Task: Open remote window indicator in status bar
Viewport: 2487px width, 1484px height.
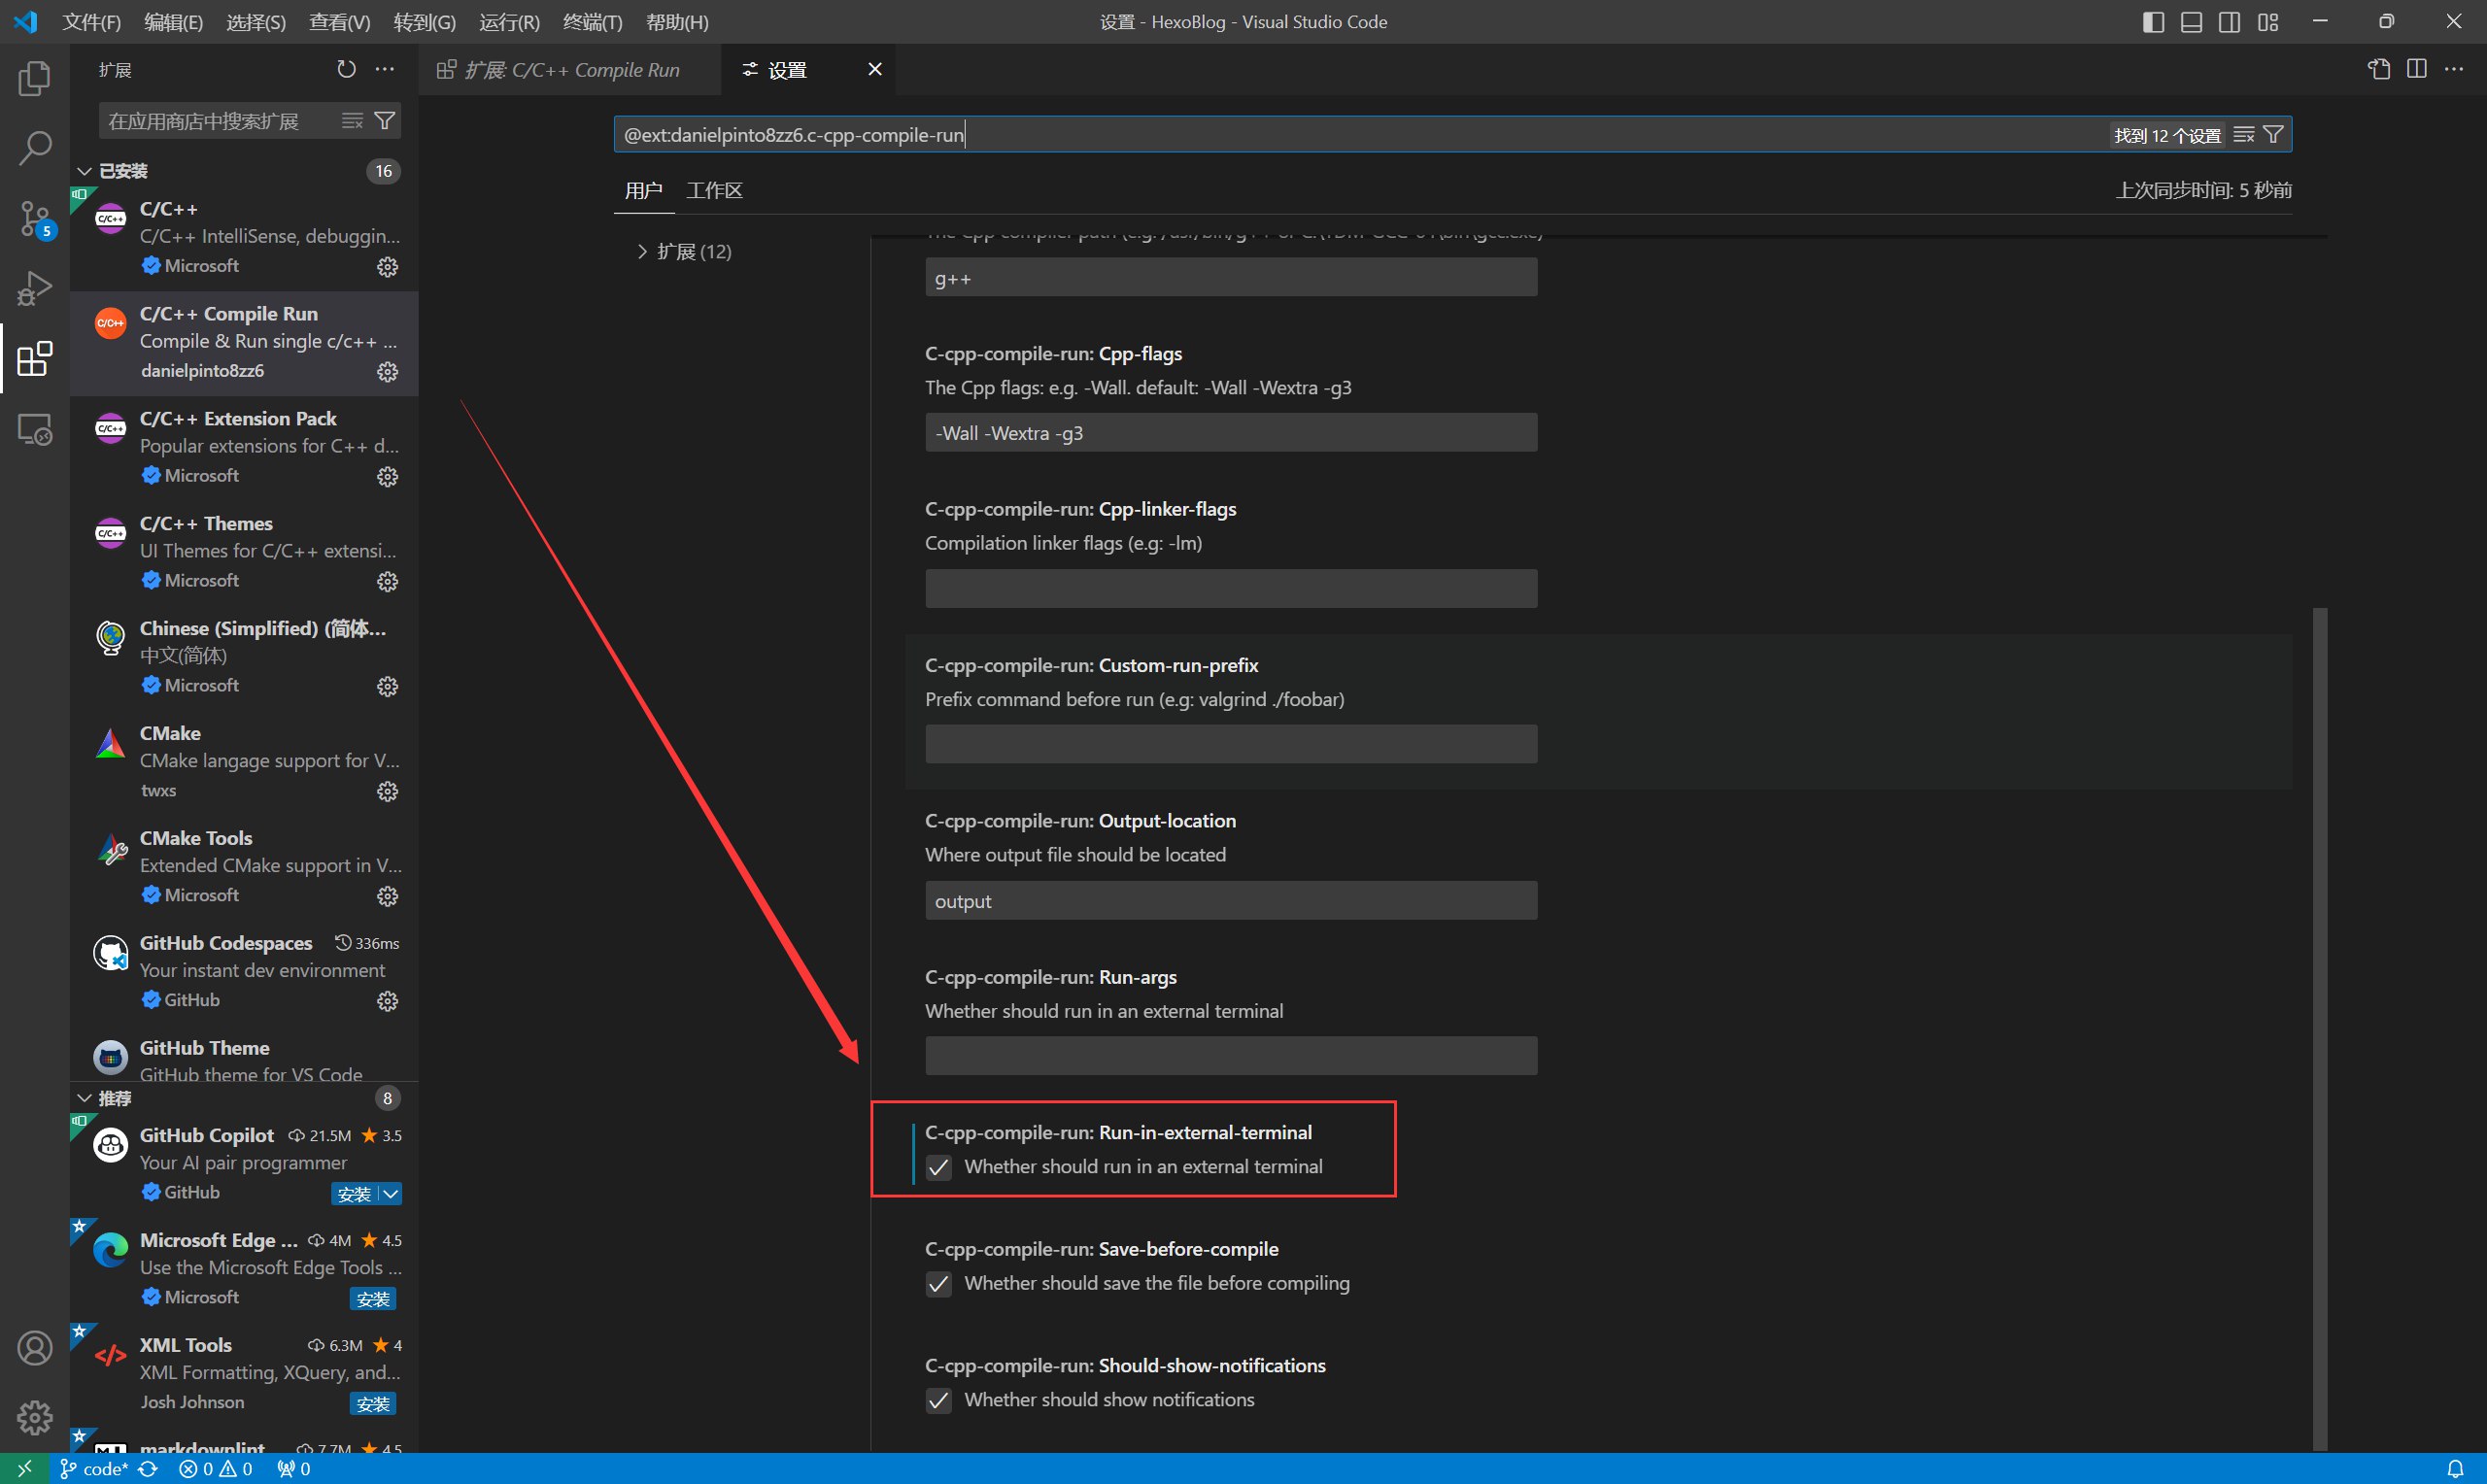Action: point(24,1469)
